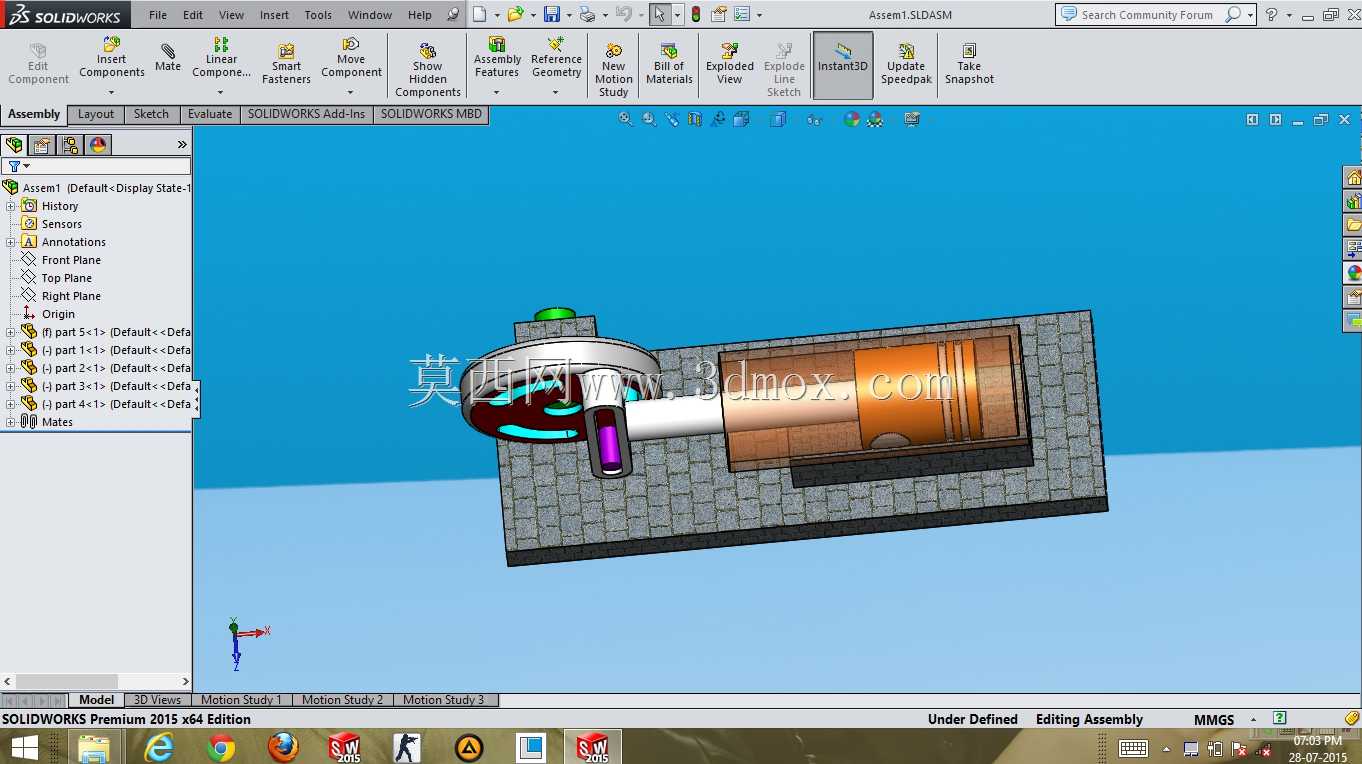Take Snapshot of the assembly
This screenshot has width=1362, height=764.
point(969,64)
